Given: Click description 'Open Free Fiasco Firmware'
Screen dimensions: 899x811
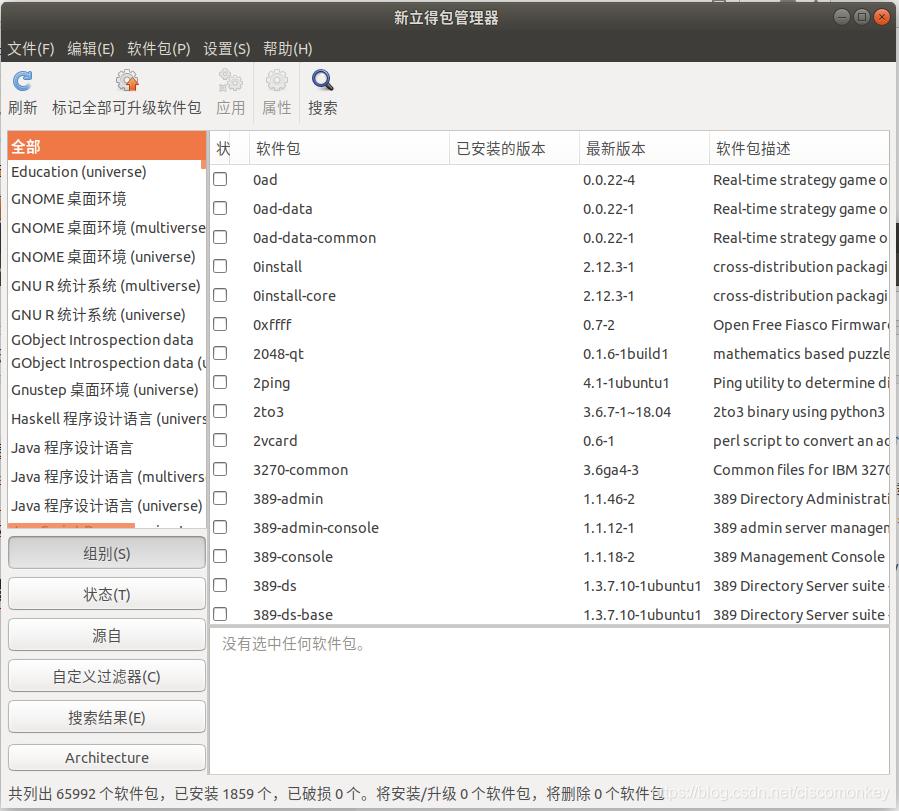Looking at the screenshot, I should (x=800, y=324).
